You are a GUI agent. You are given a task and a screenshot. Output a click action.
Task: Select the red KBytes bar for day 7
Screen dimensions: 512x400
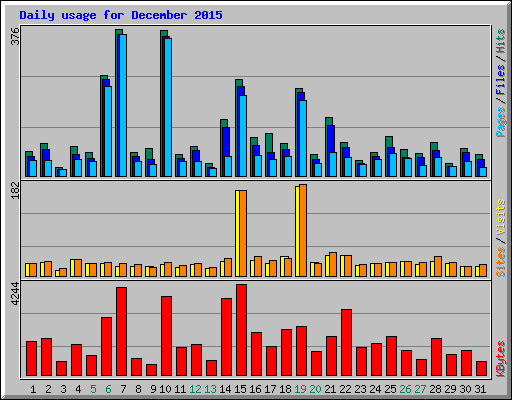pyautogui.click(x=121, y=332)
